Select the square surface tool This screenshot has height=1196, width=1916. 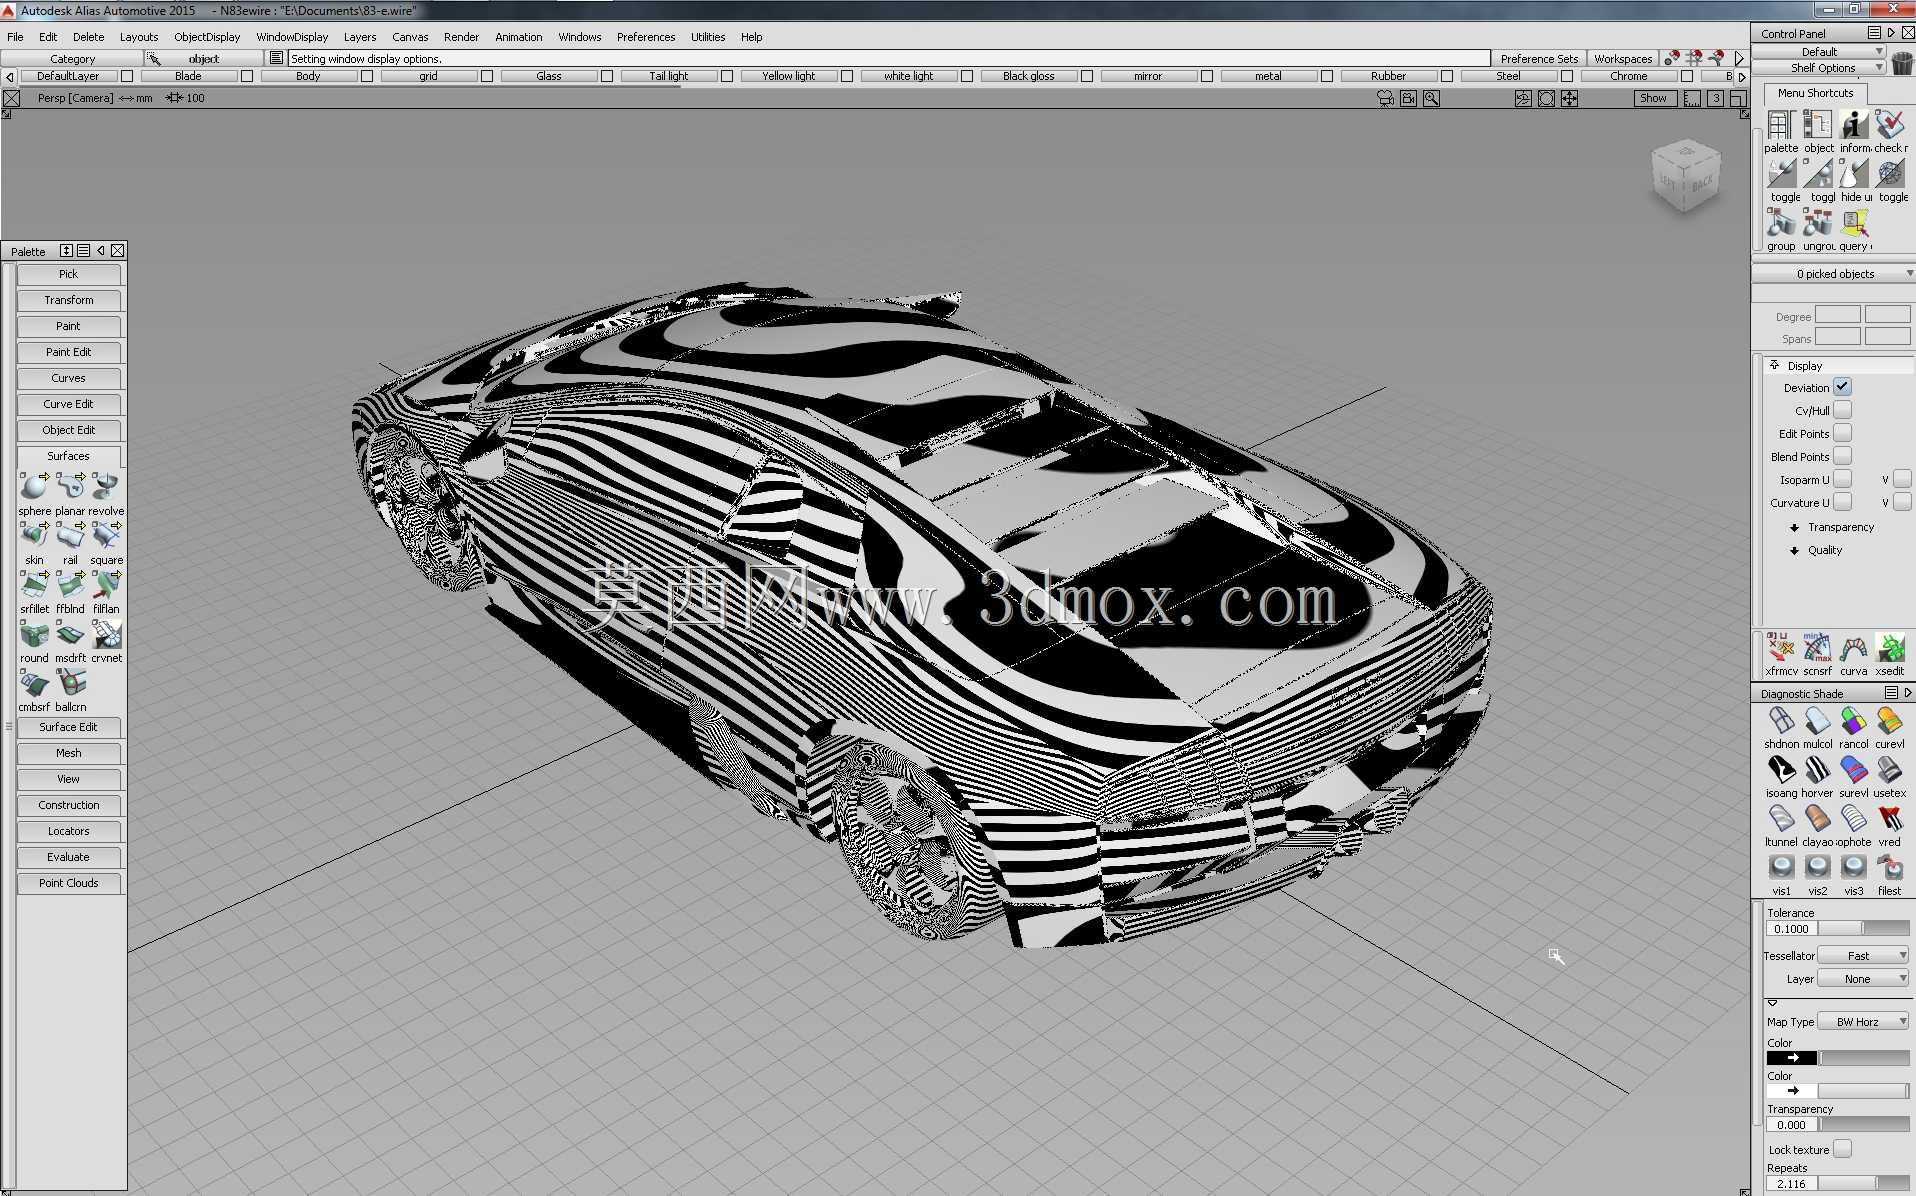pyautogui.click(x=106, y=536)
